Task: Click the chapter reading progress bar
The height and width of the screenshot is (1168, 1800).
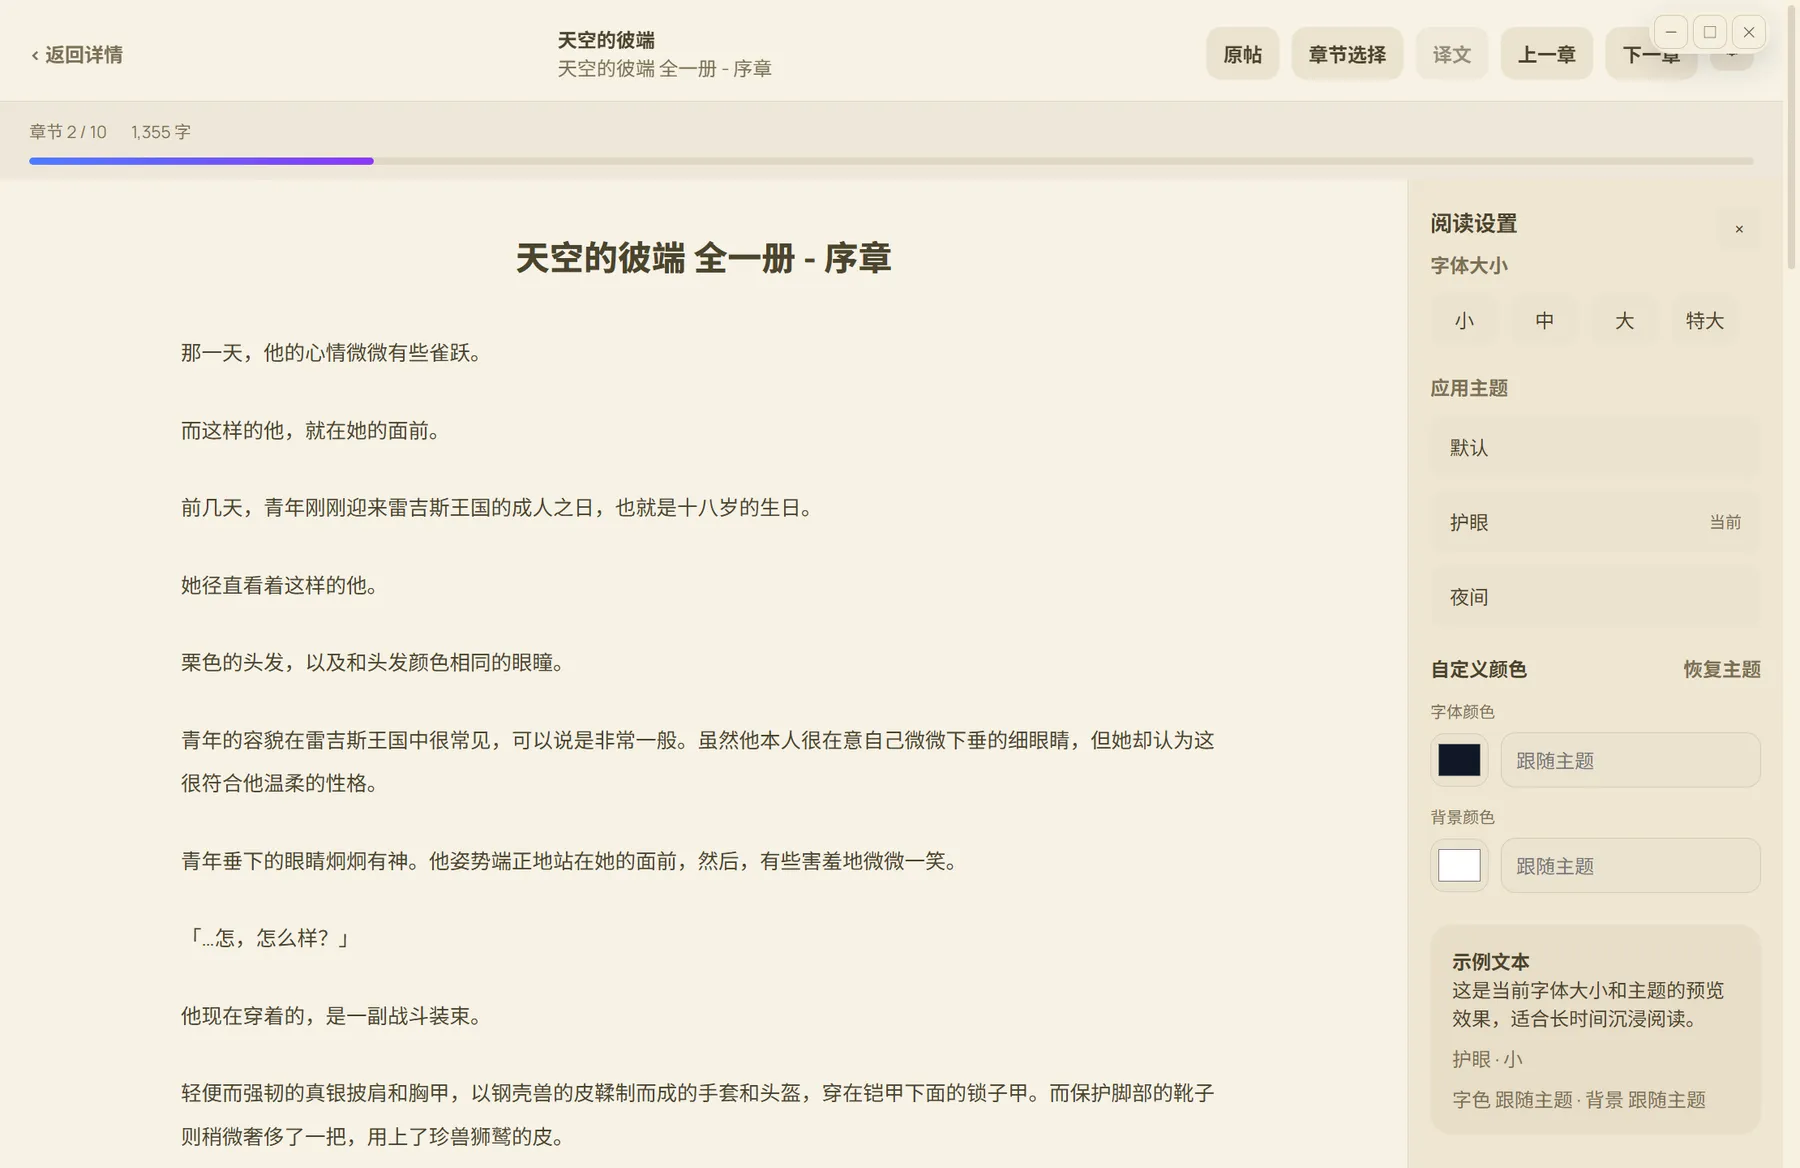Action: pyautogui.click(x=890, y=161)
